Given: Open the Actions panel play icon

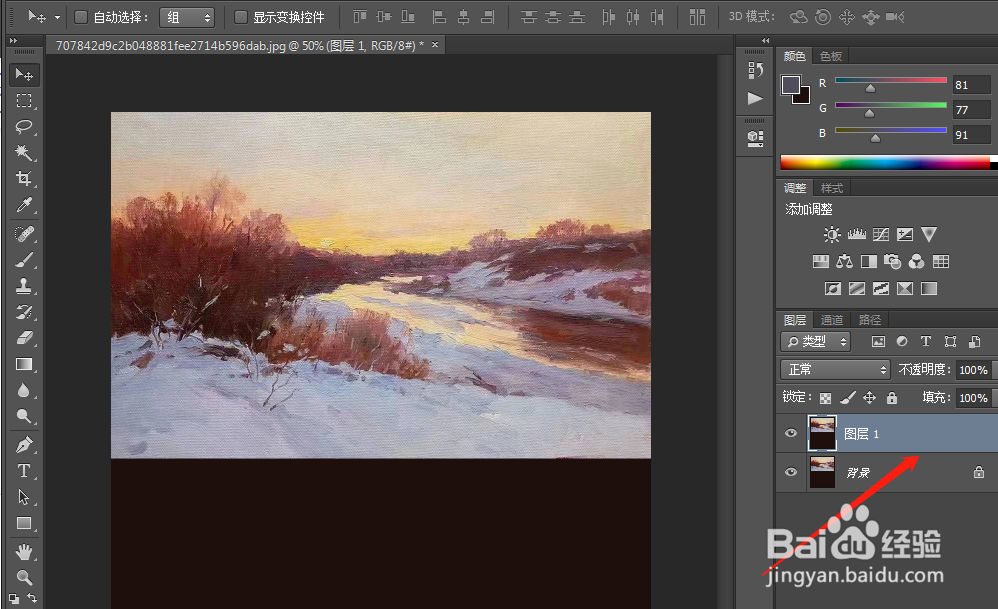Looking at the screenshot, I should (x=756, y=99).
